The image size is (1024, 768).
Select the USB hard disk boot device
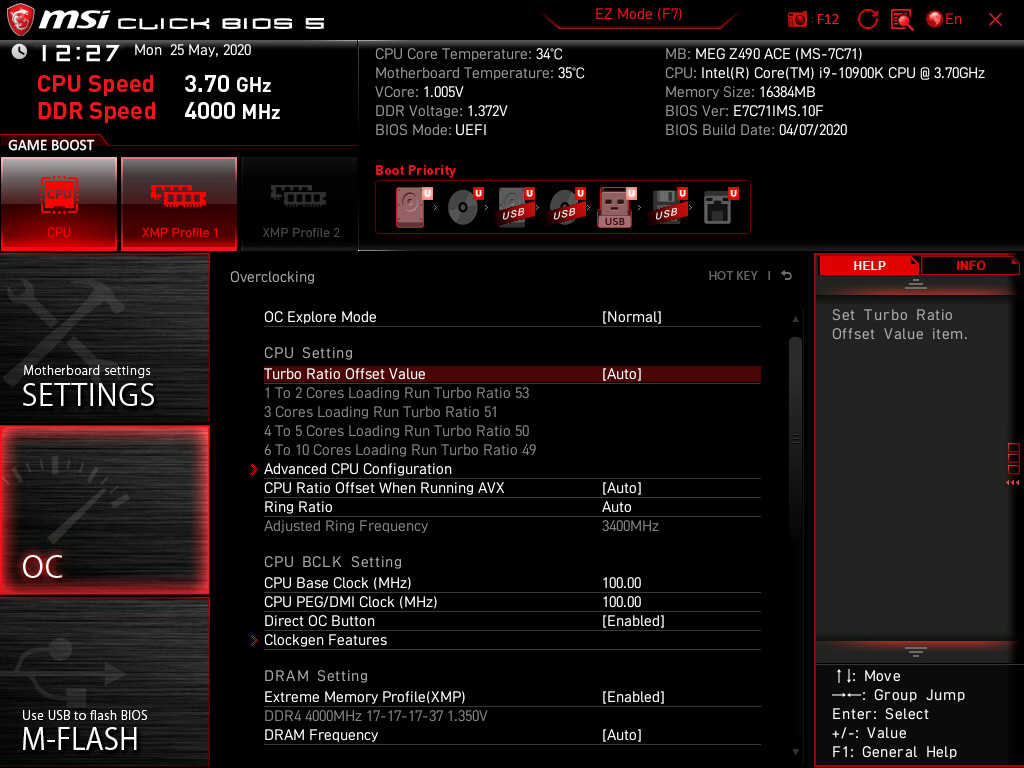coord(516,207)
